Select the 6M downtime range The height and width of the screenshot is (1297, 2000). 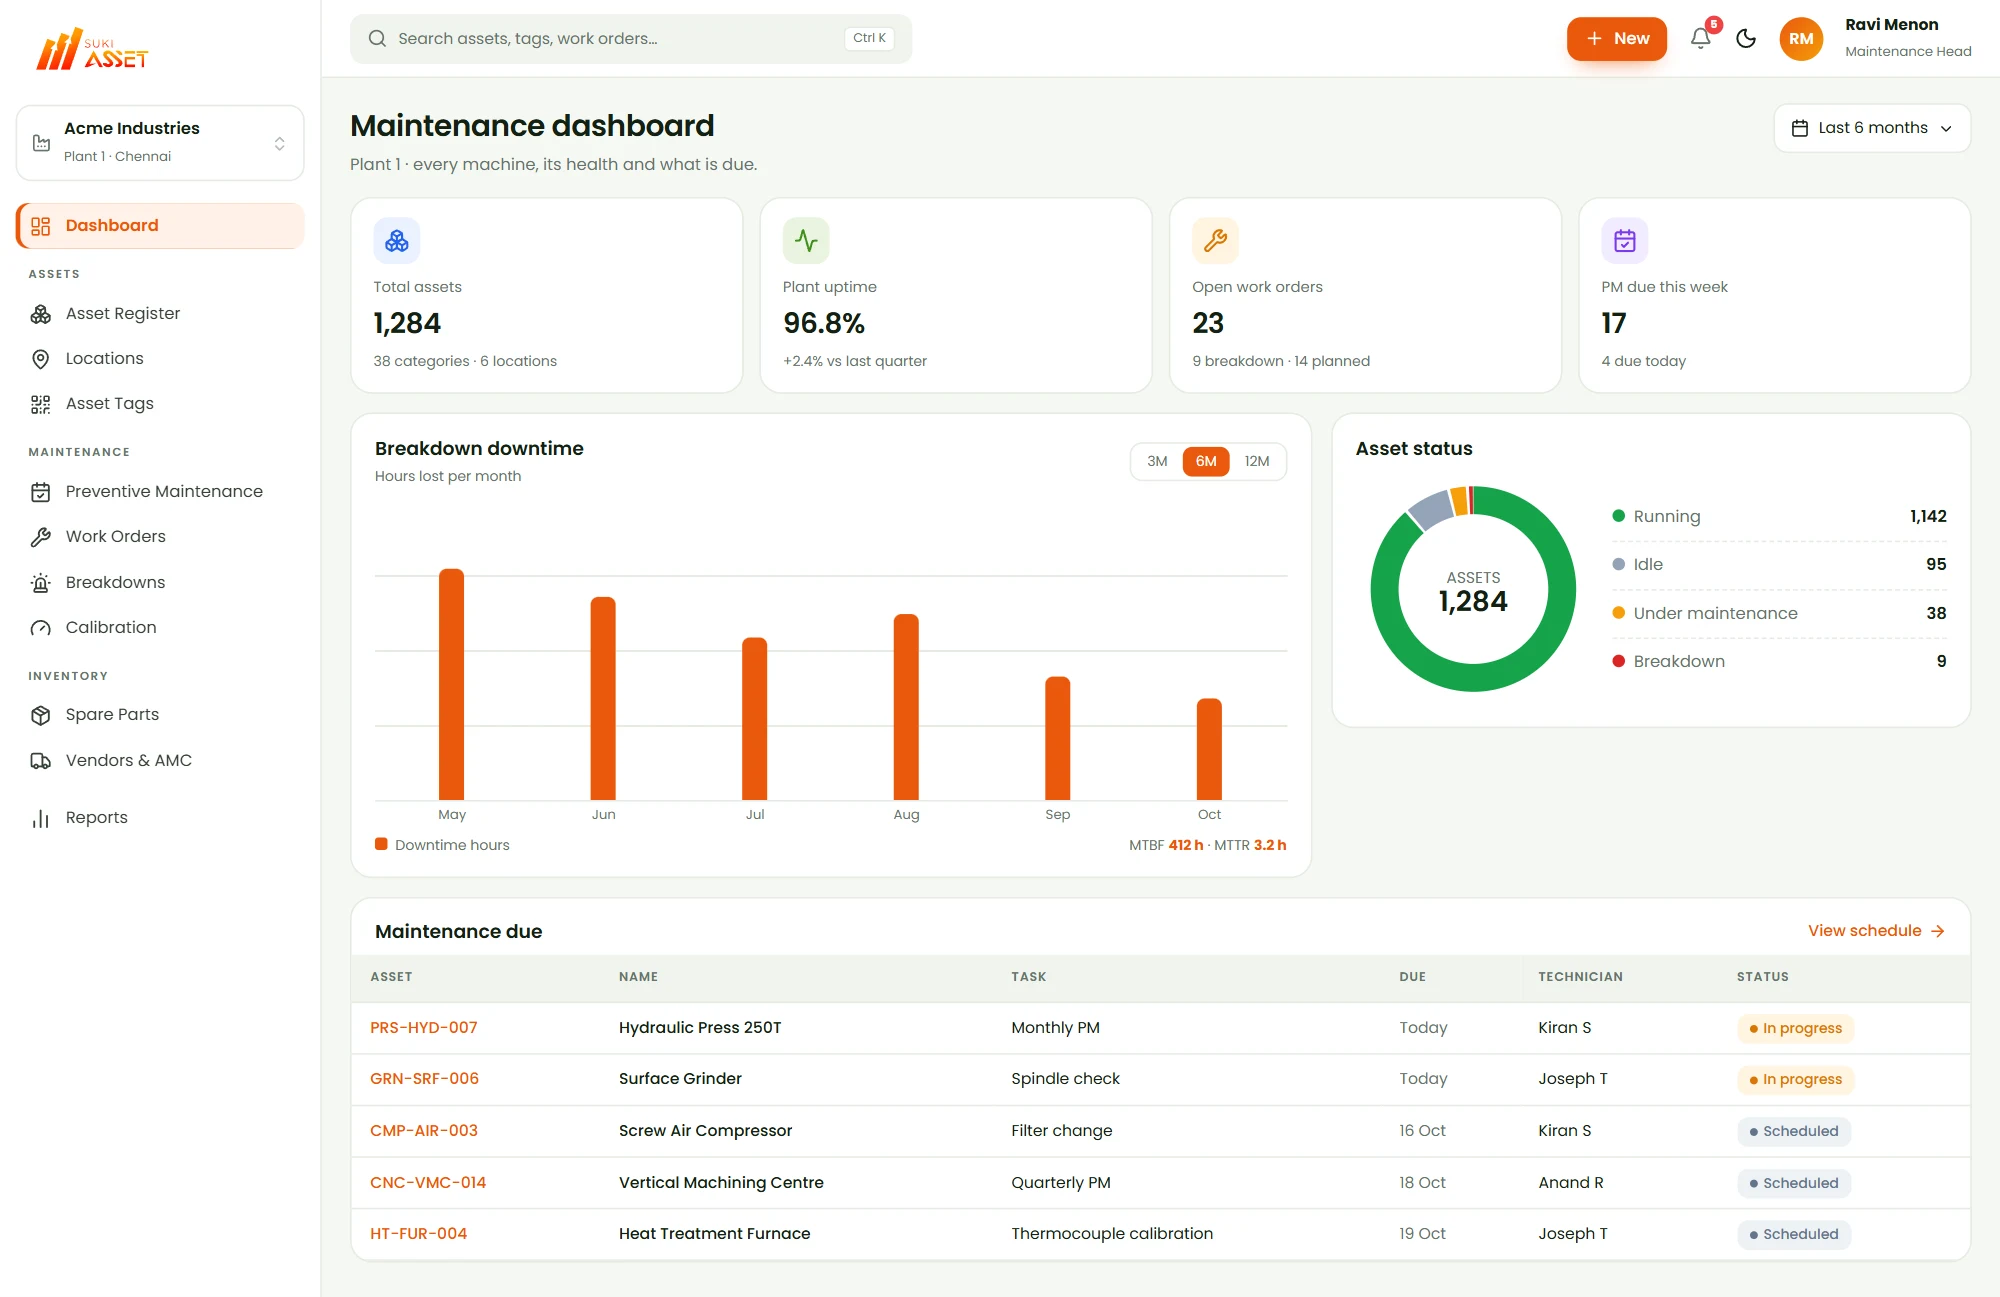coord(1206,461)
